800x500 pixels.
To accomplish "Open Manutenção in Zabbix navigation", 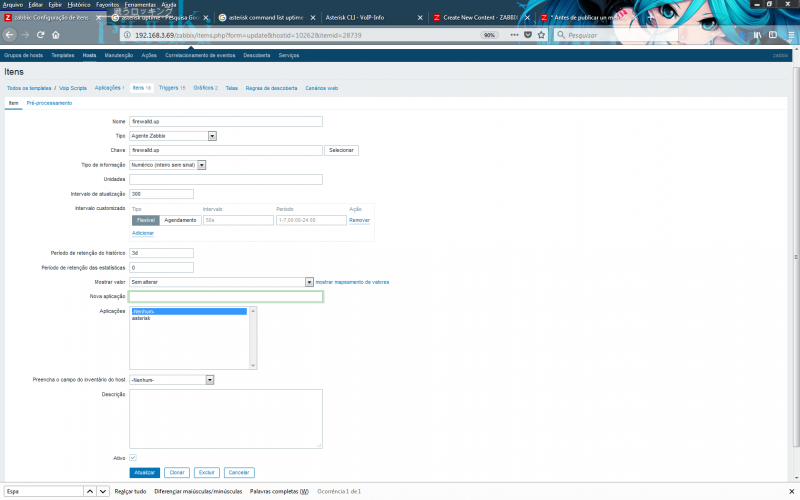I will [119, 55].
